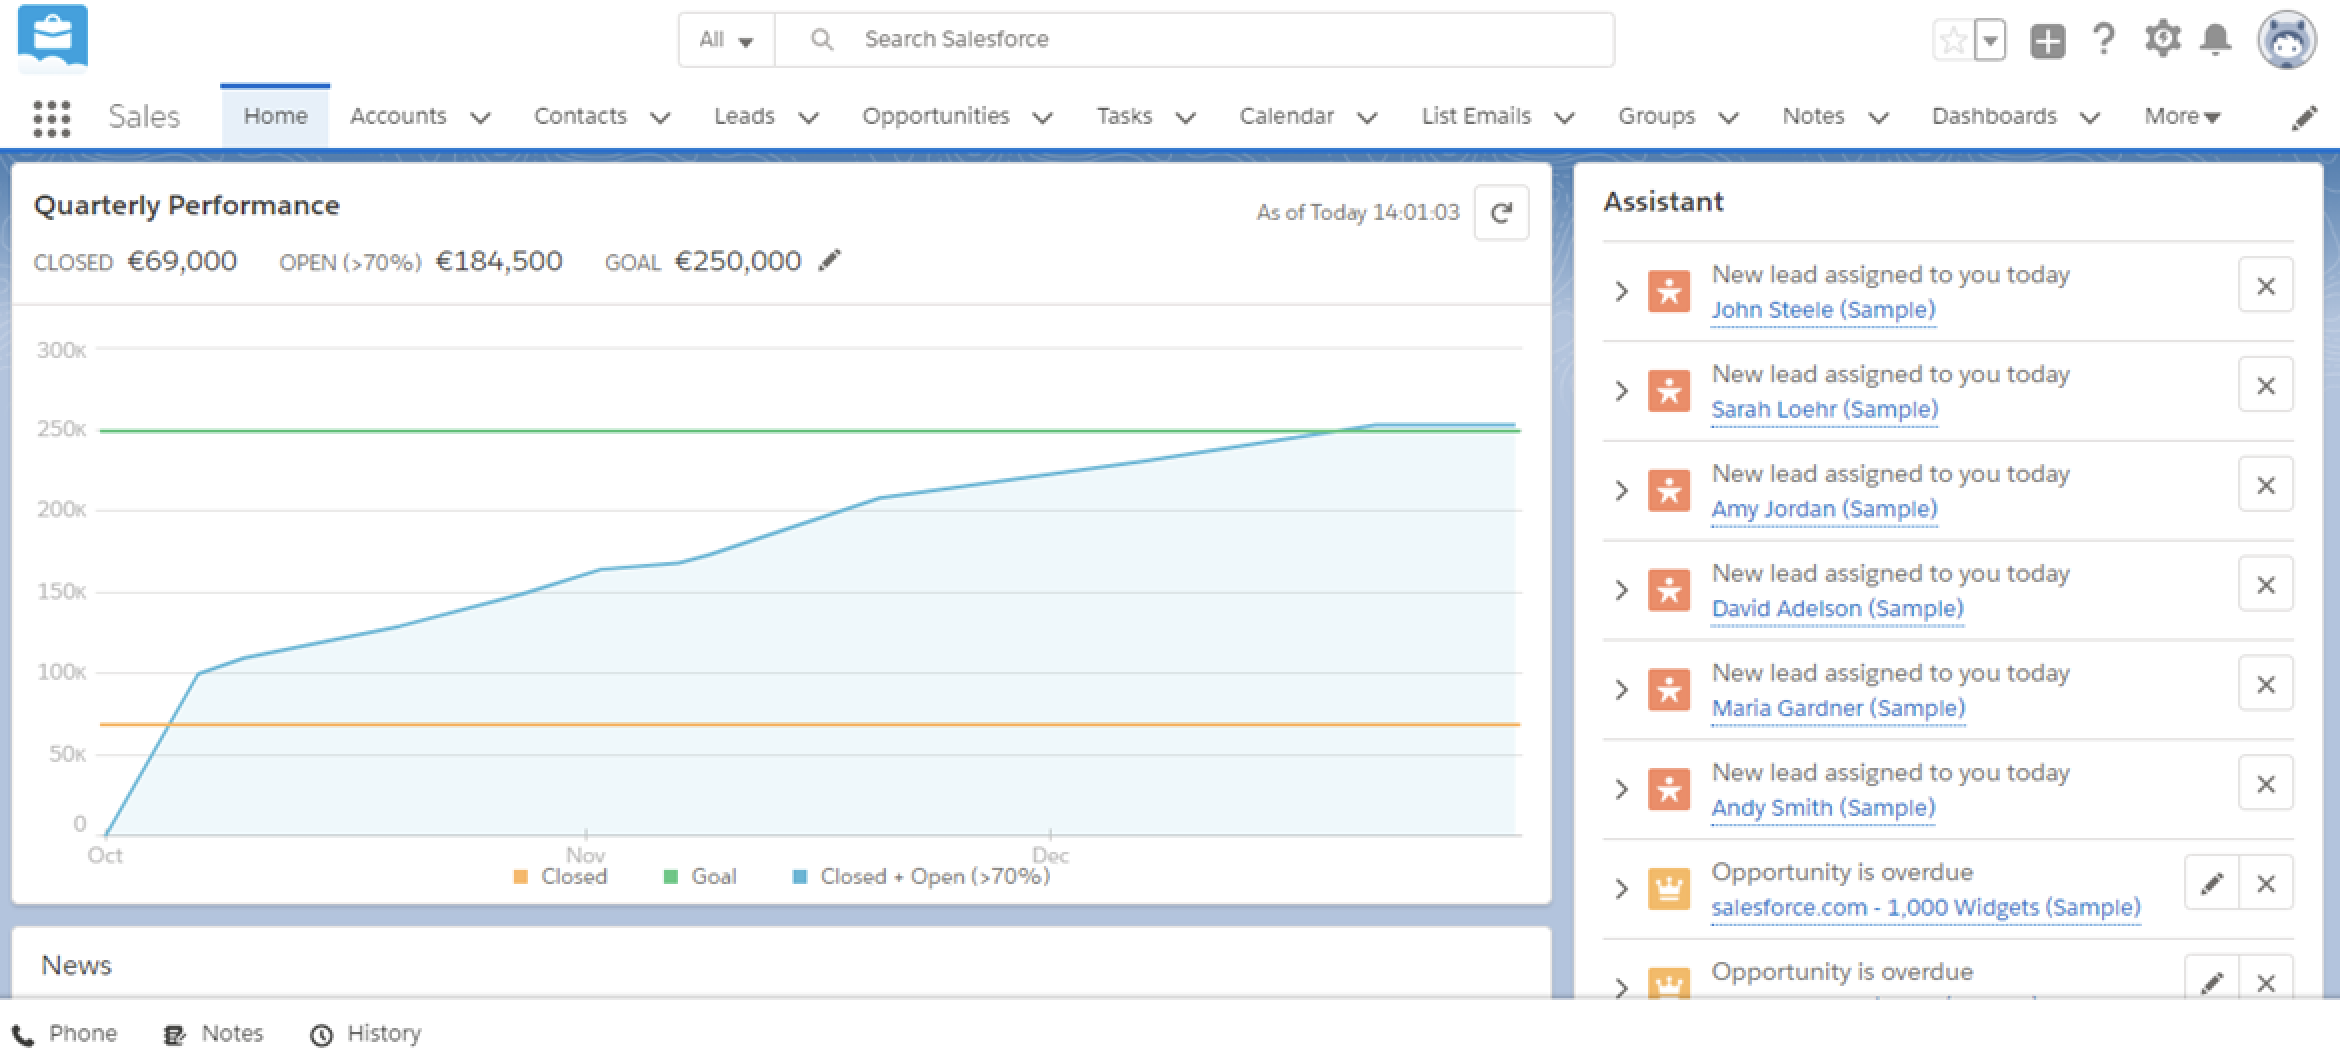Dismiss the Maria Gardner lead notification
Image resolution: width=2340 pixels, height=1052 pixels.
[x=2266, y=685]
